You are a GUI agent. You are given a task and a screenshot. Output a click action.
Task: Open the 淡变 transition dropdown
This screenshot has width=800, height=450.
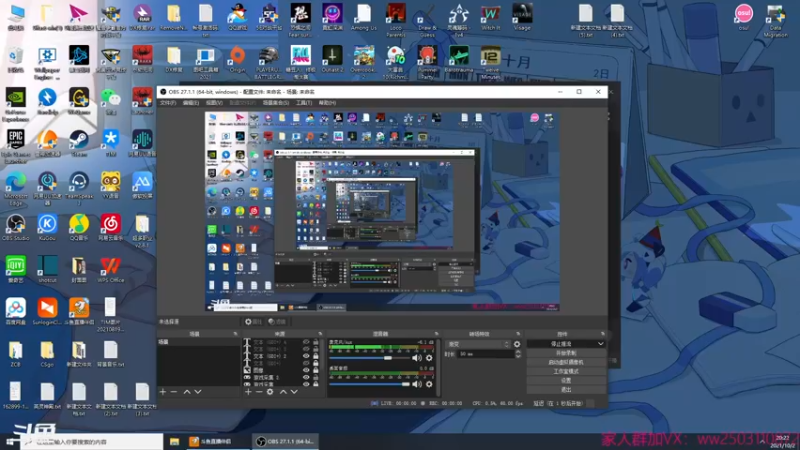(x=478, y=344)
